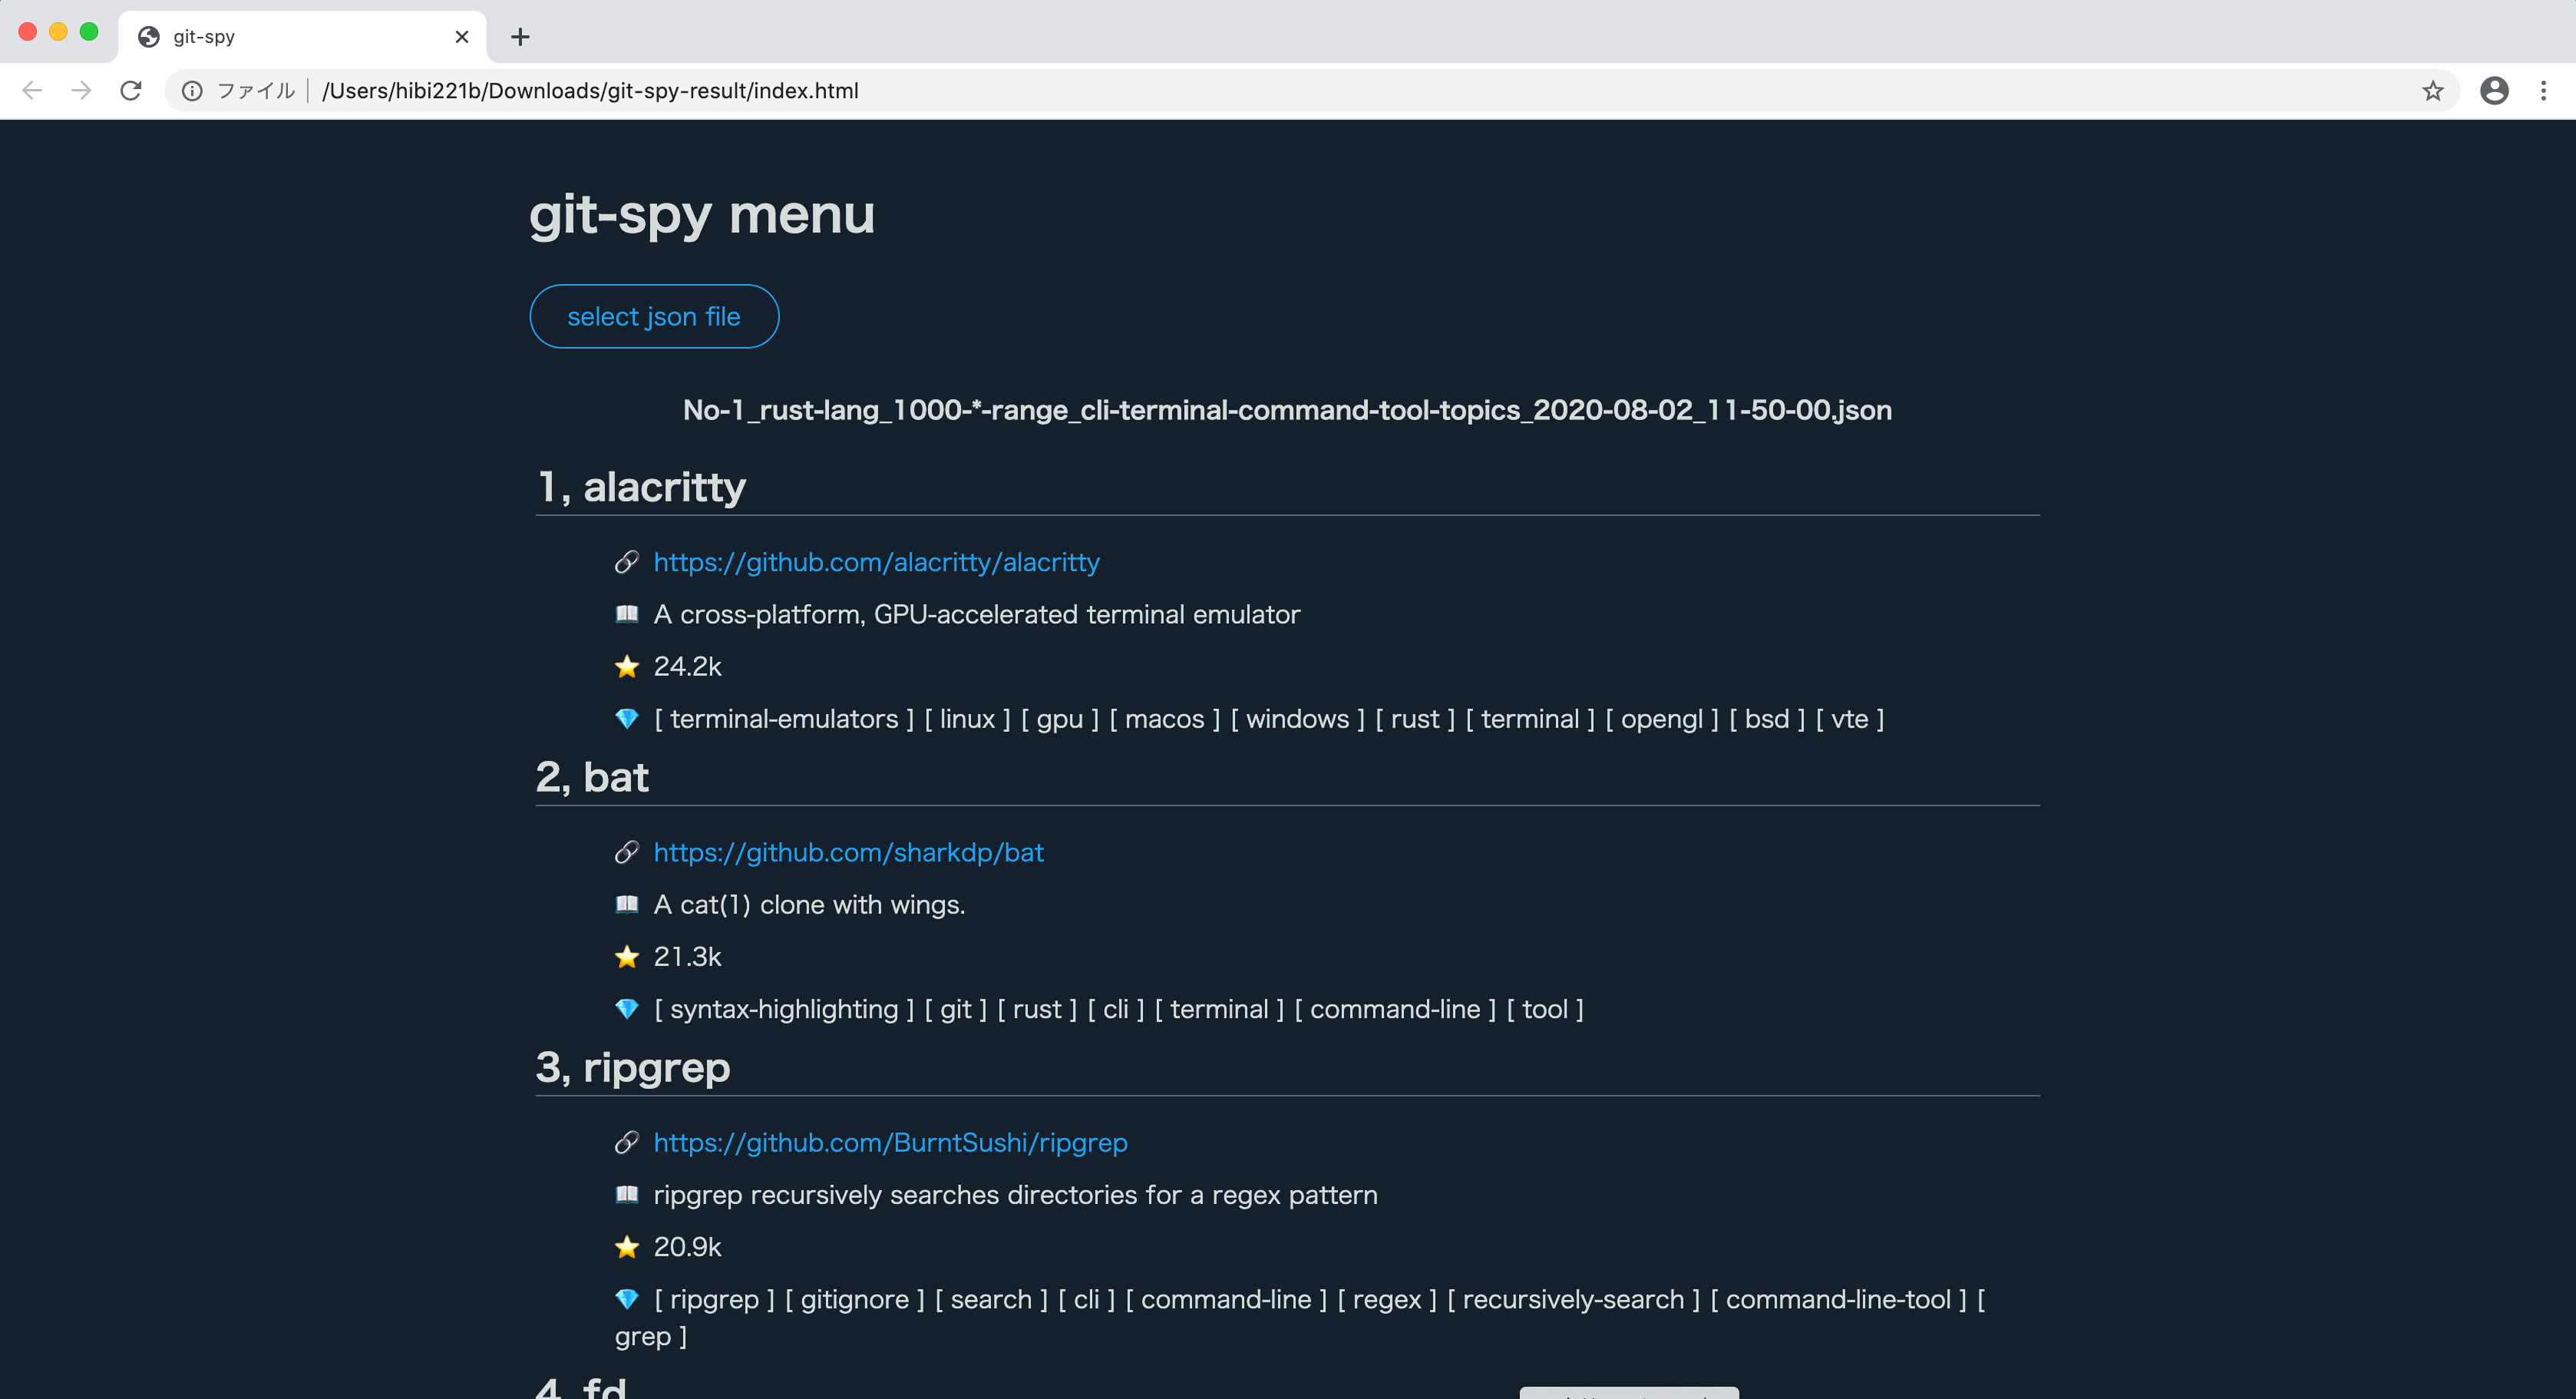Click the browser back arrow

pyautogui.click(x=32, y=91)
